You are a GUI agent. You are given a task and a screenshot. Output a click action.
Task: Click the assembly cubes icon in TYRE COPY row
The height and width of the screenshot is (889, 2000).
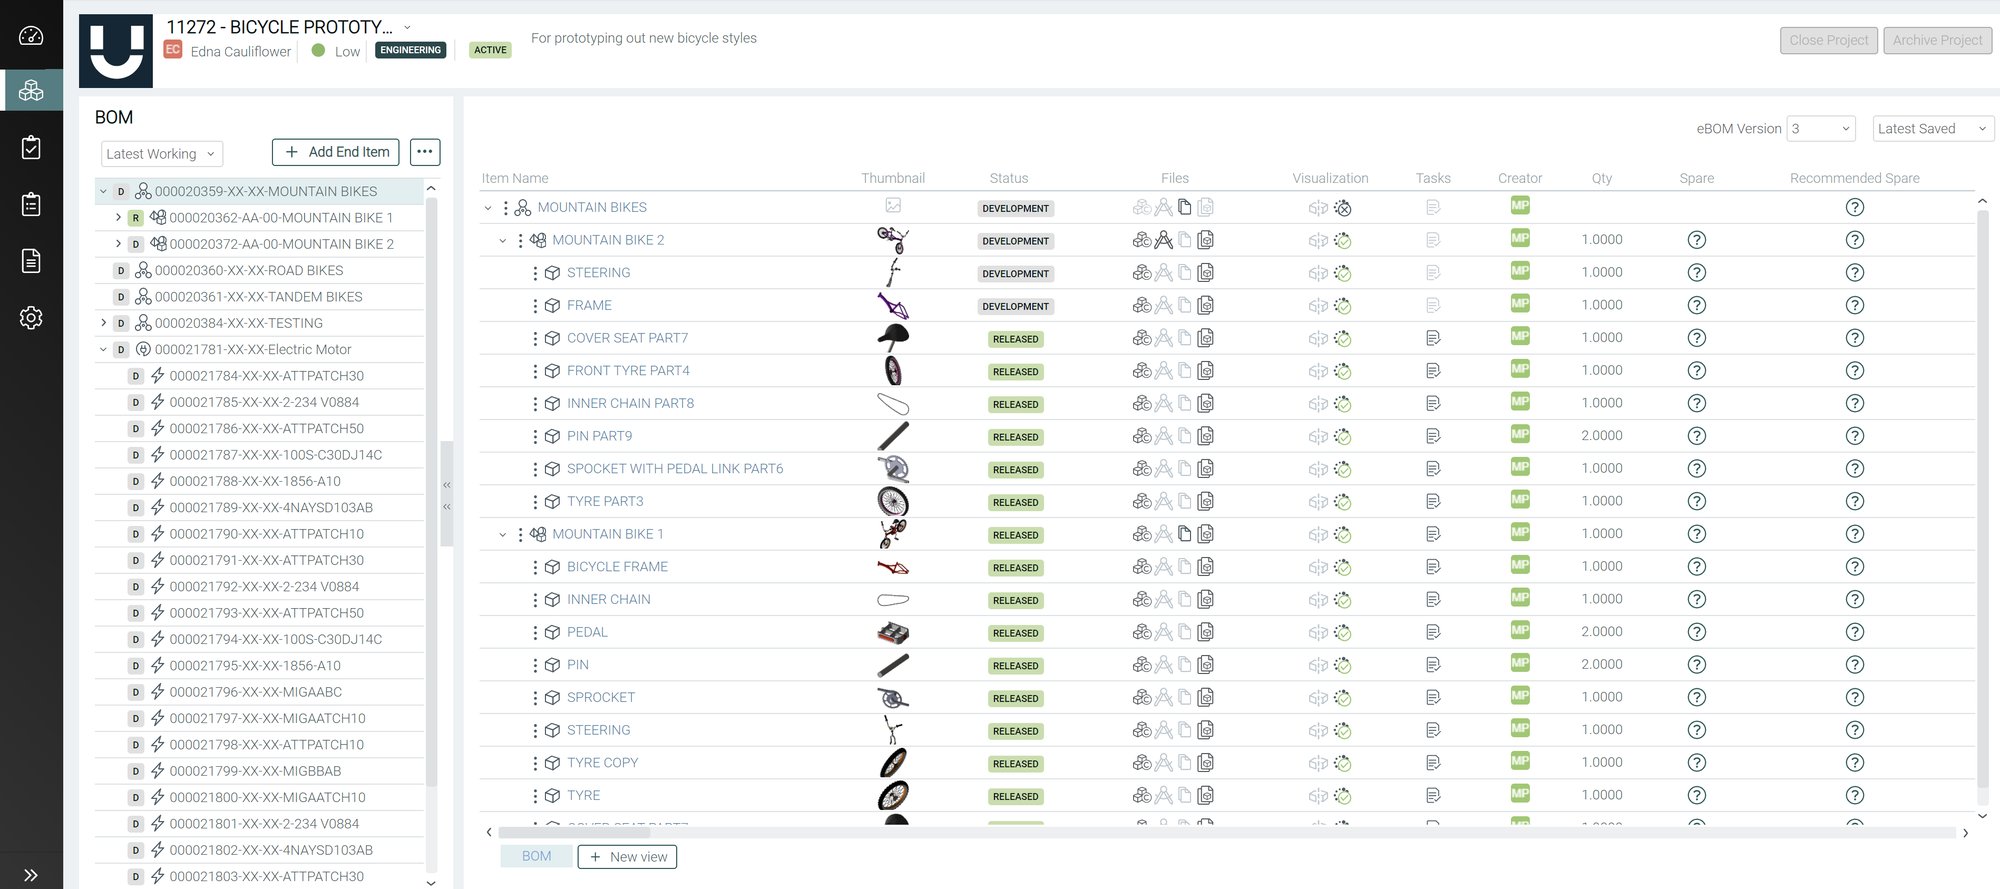pos(1142,763)
